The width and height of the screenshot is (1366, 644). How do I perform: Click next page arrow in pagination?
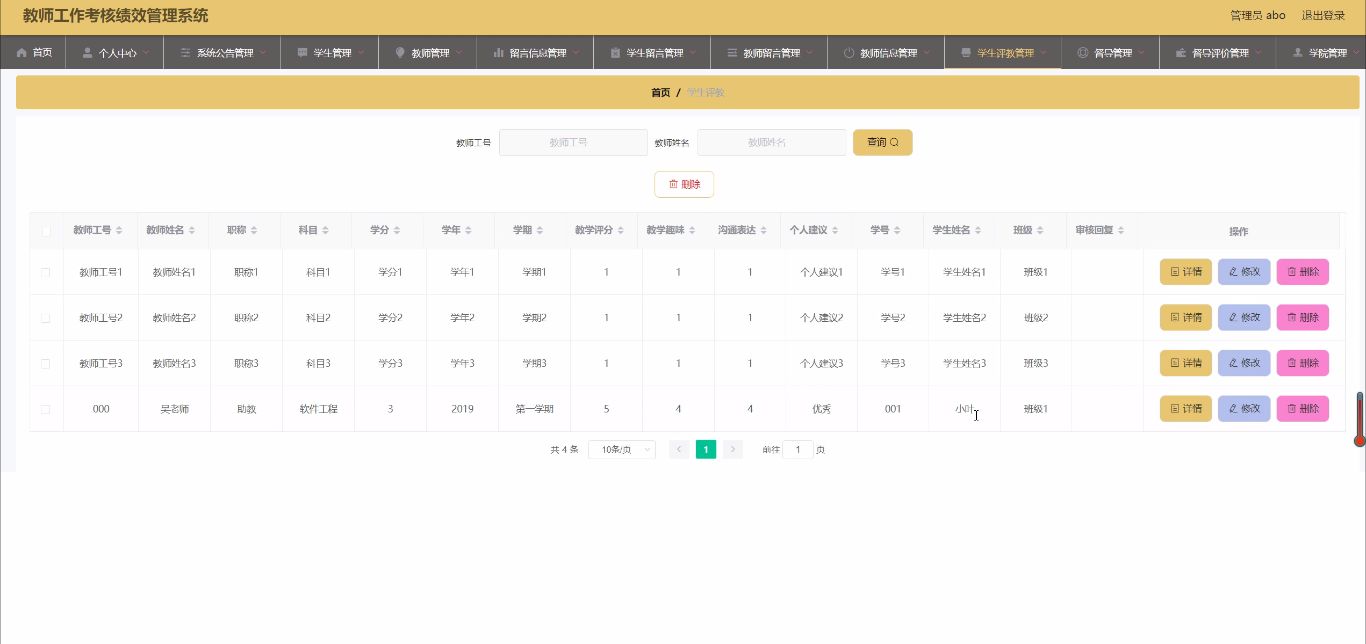coord(733,450)
